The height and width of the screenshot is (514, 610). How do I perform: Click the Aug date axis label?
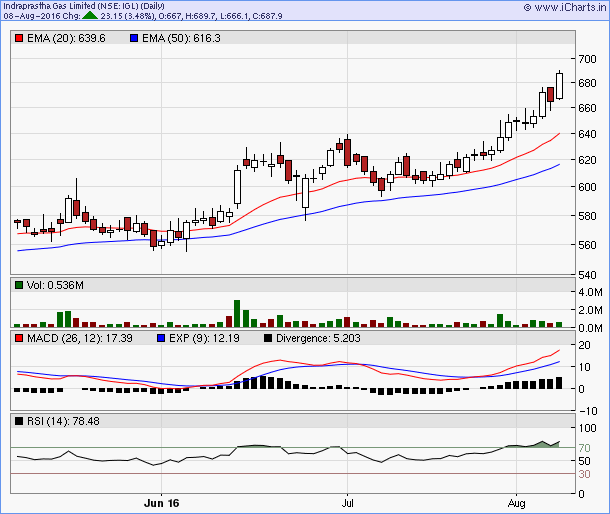point(517,503)
